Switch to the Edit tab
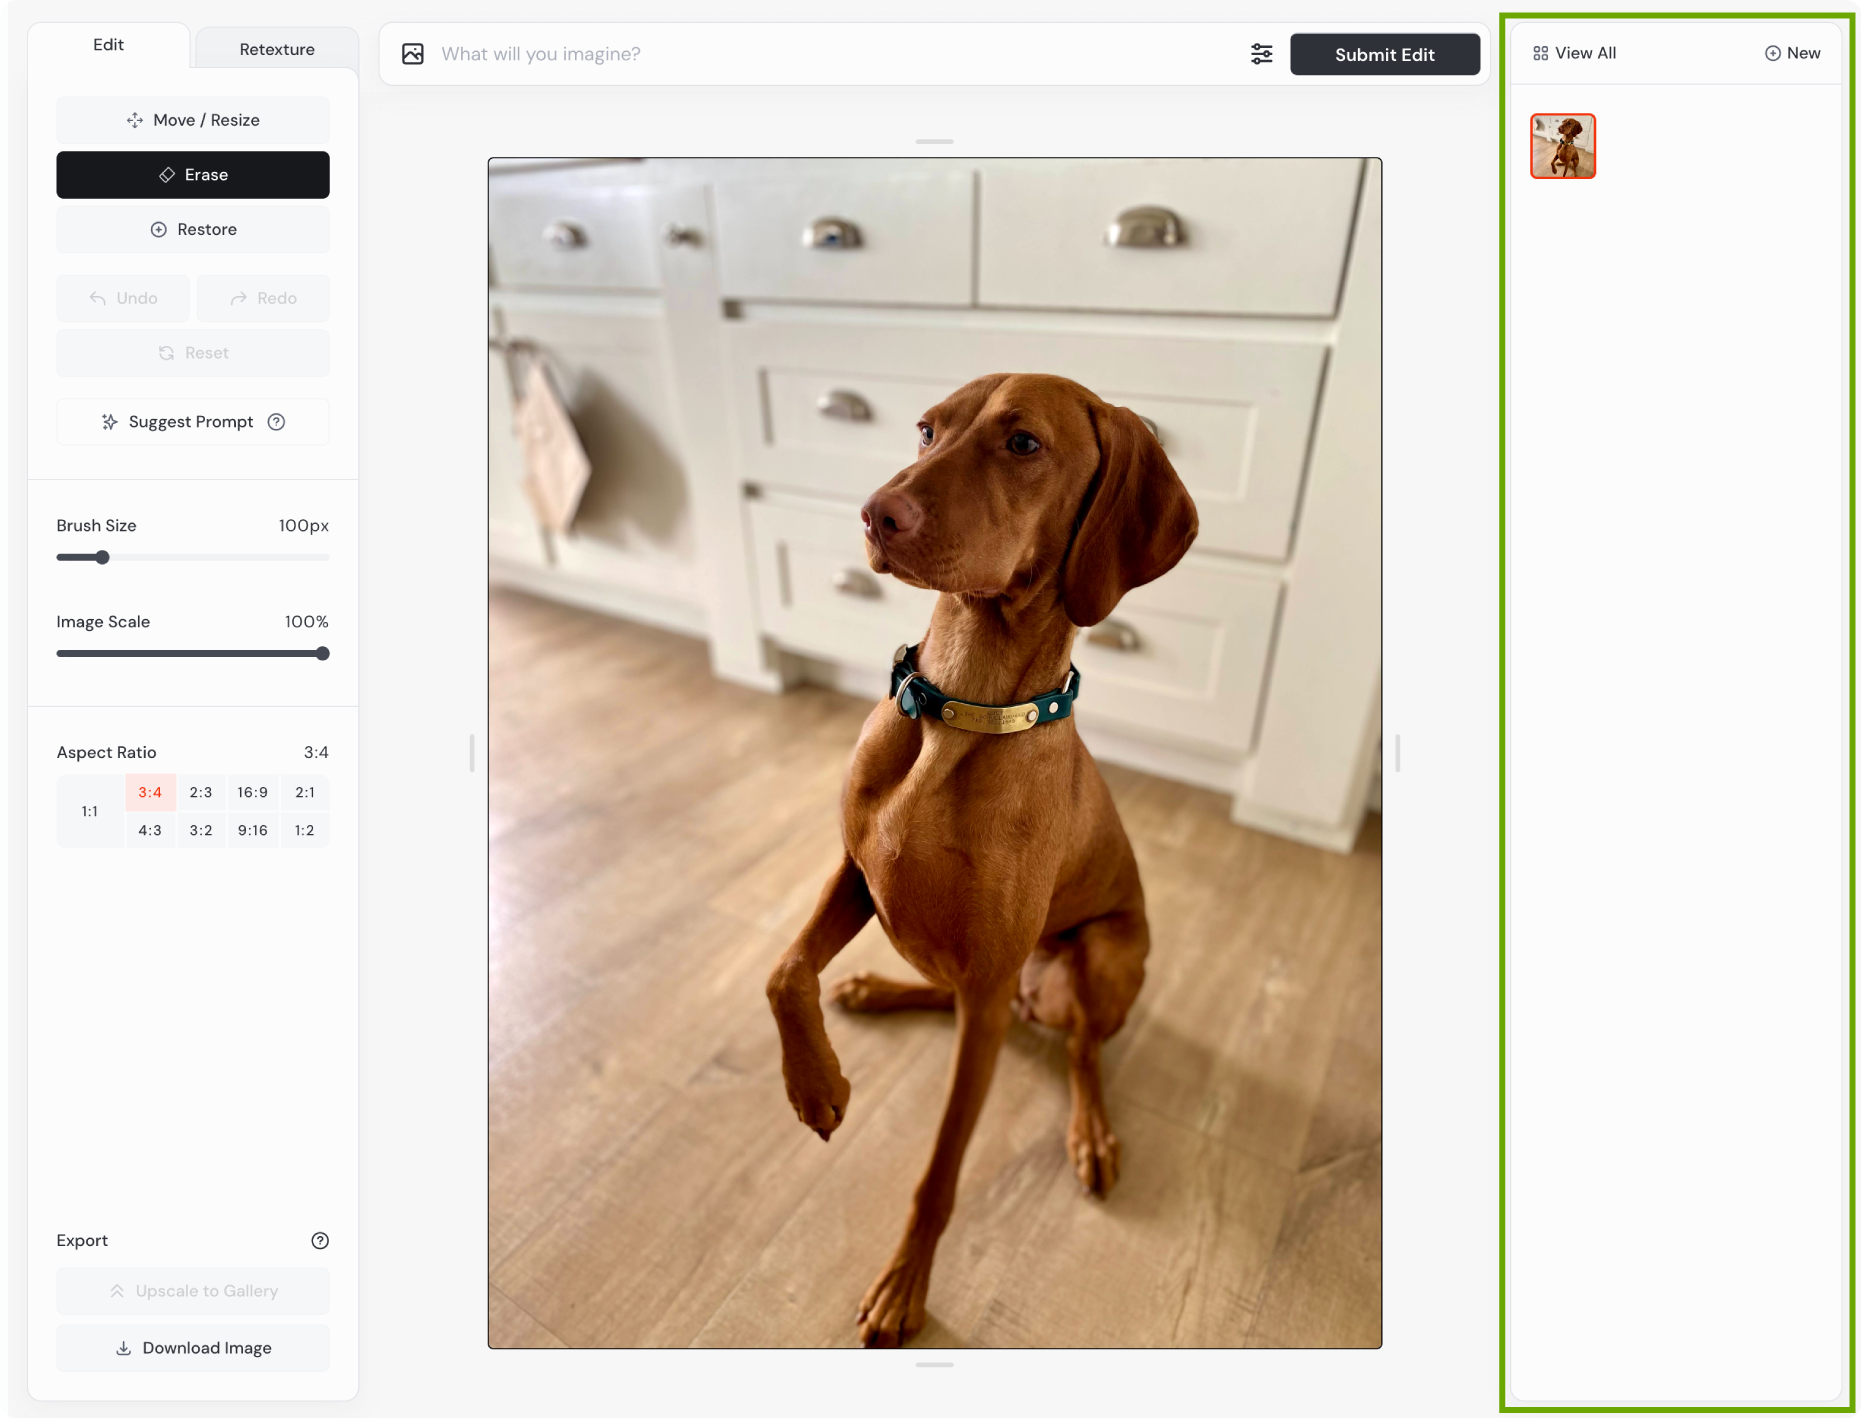Screen dimensions: 1861x1418 pyautogui.click(x=108, y=45)
